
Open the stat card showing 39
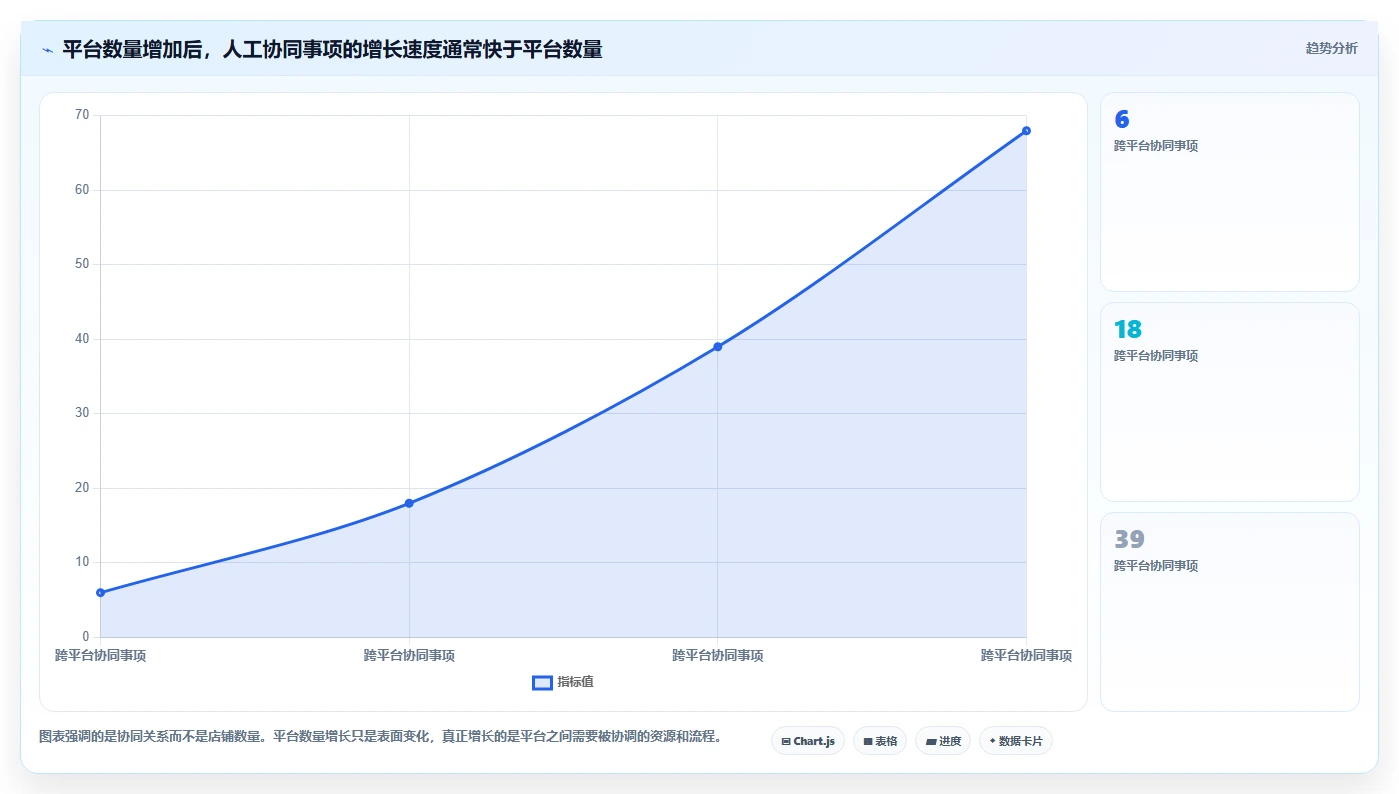tap(1230, 612)
